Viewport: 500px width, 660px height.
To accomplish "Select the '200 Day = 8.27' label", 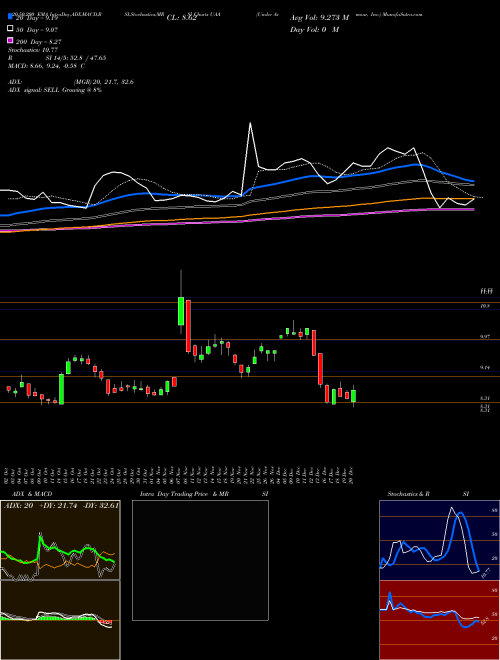I will (38, 42).
